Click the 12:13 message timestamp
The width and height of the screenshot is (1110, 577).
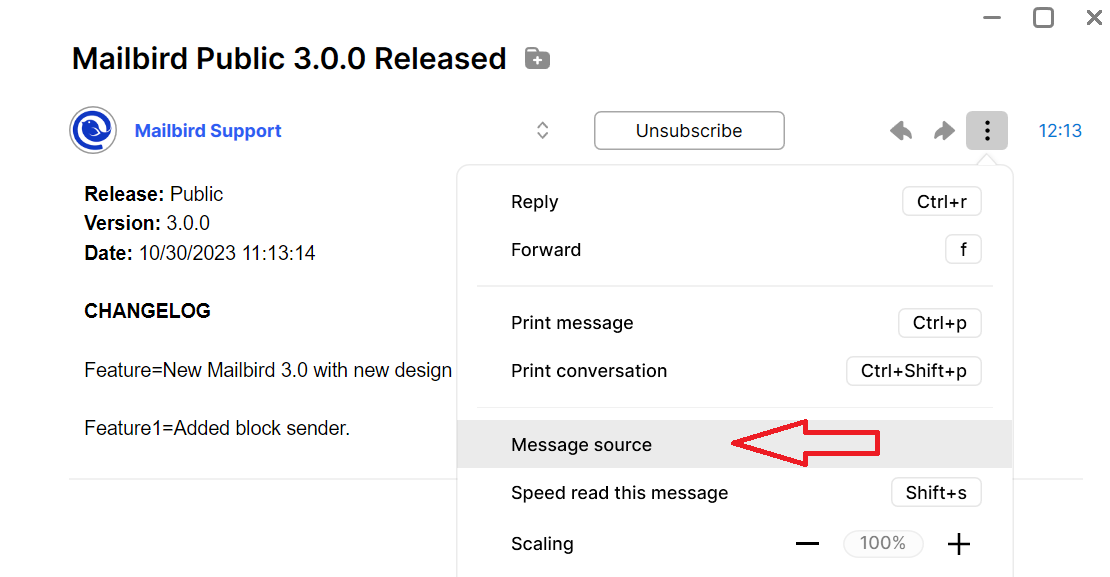(x=1060, y=131)
